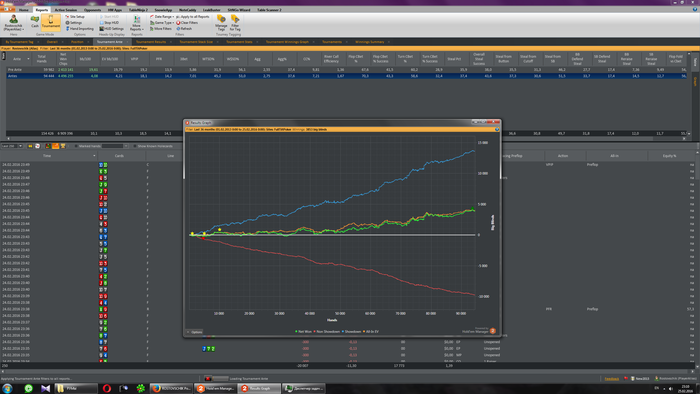The height and width of the screenshot is (394, 700).
Task: Click Clear Filters in the ribbon
Action: [x=187, y=23]
